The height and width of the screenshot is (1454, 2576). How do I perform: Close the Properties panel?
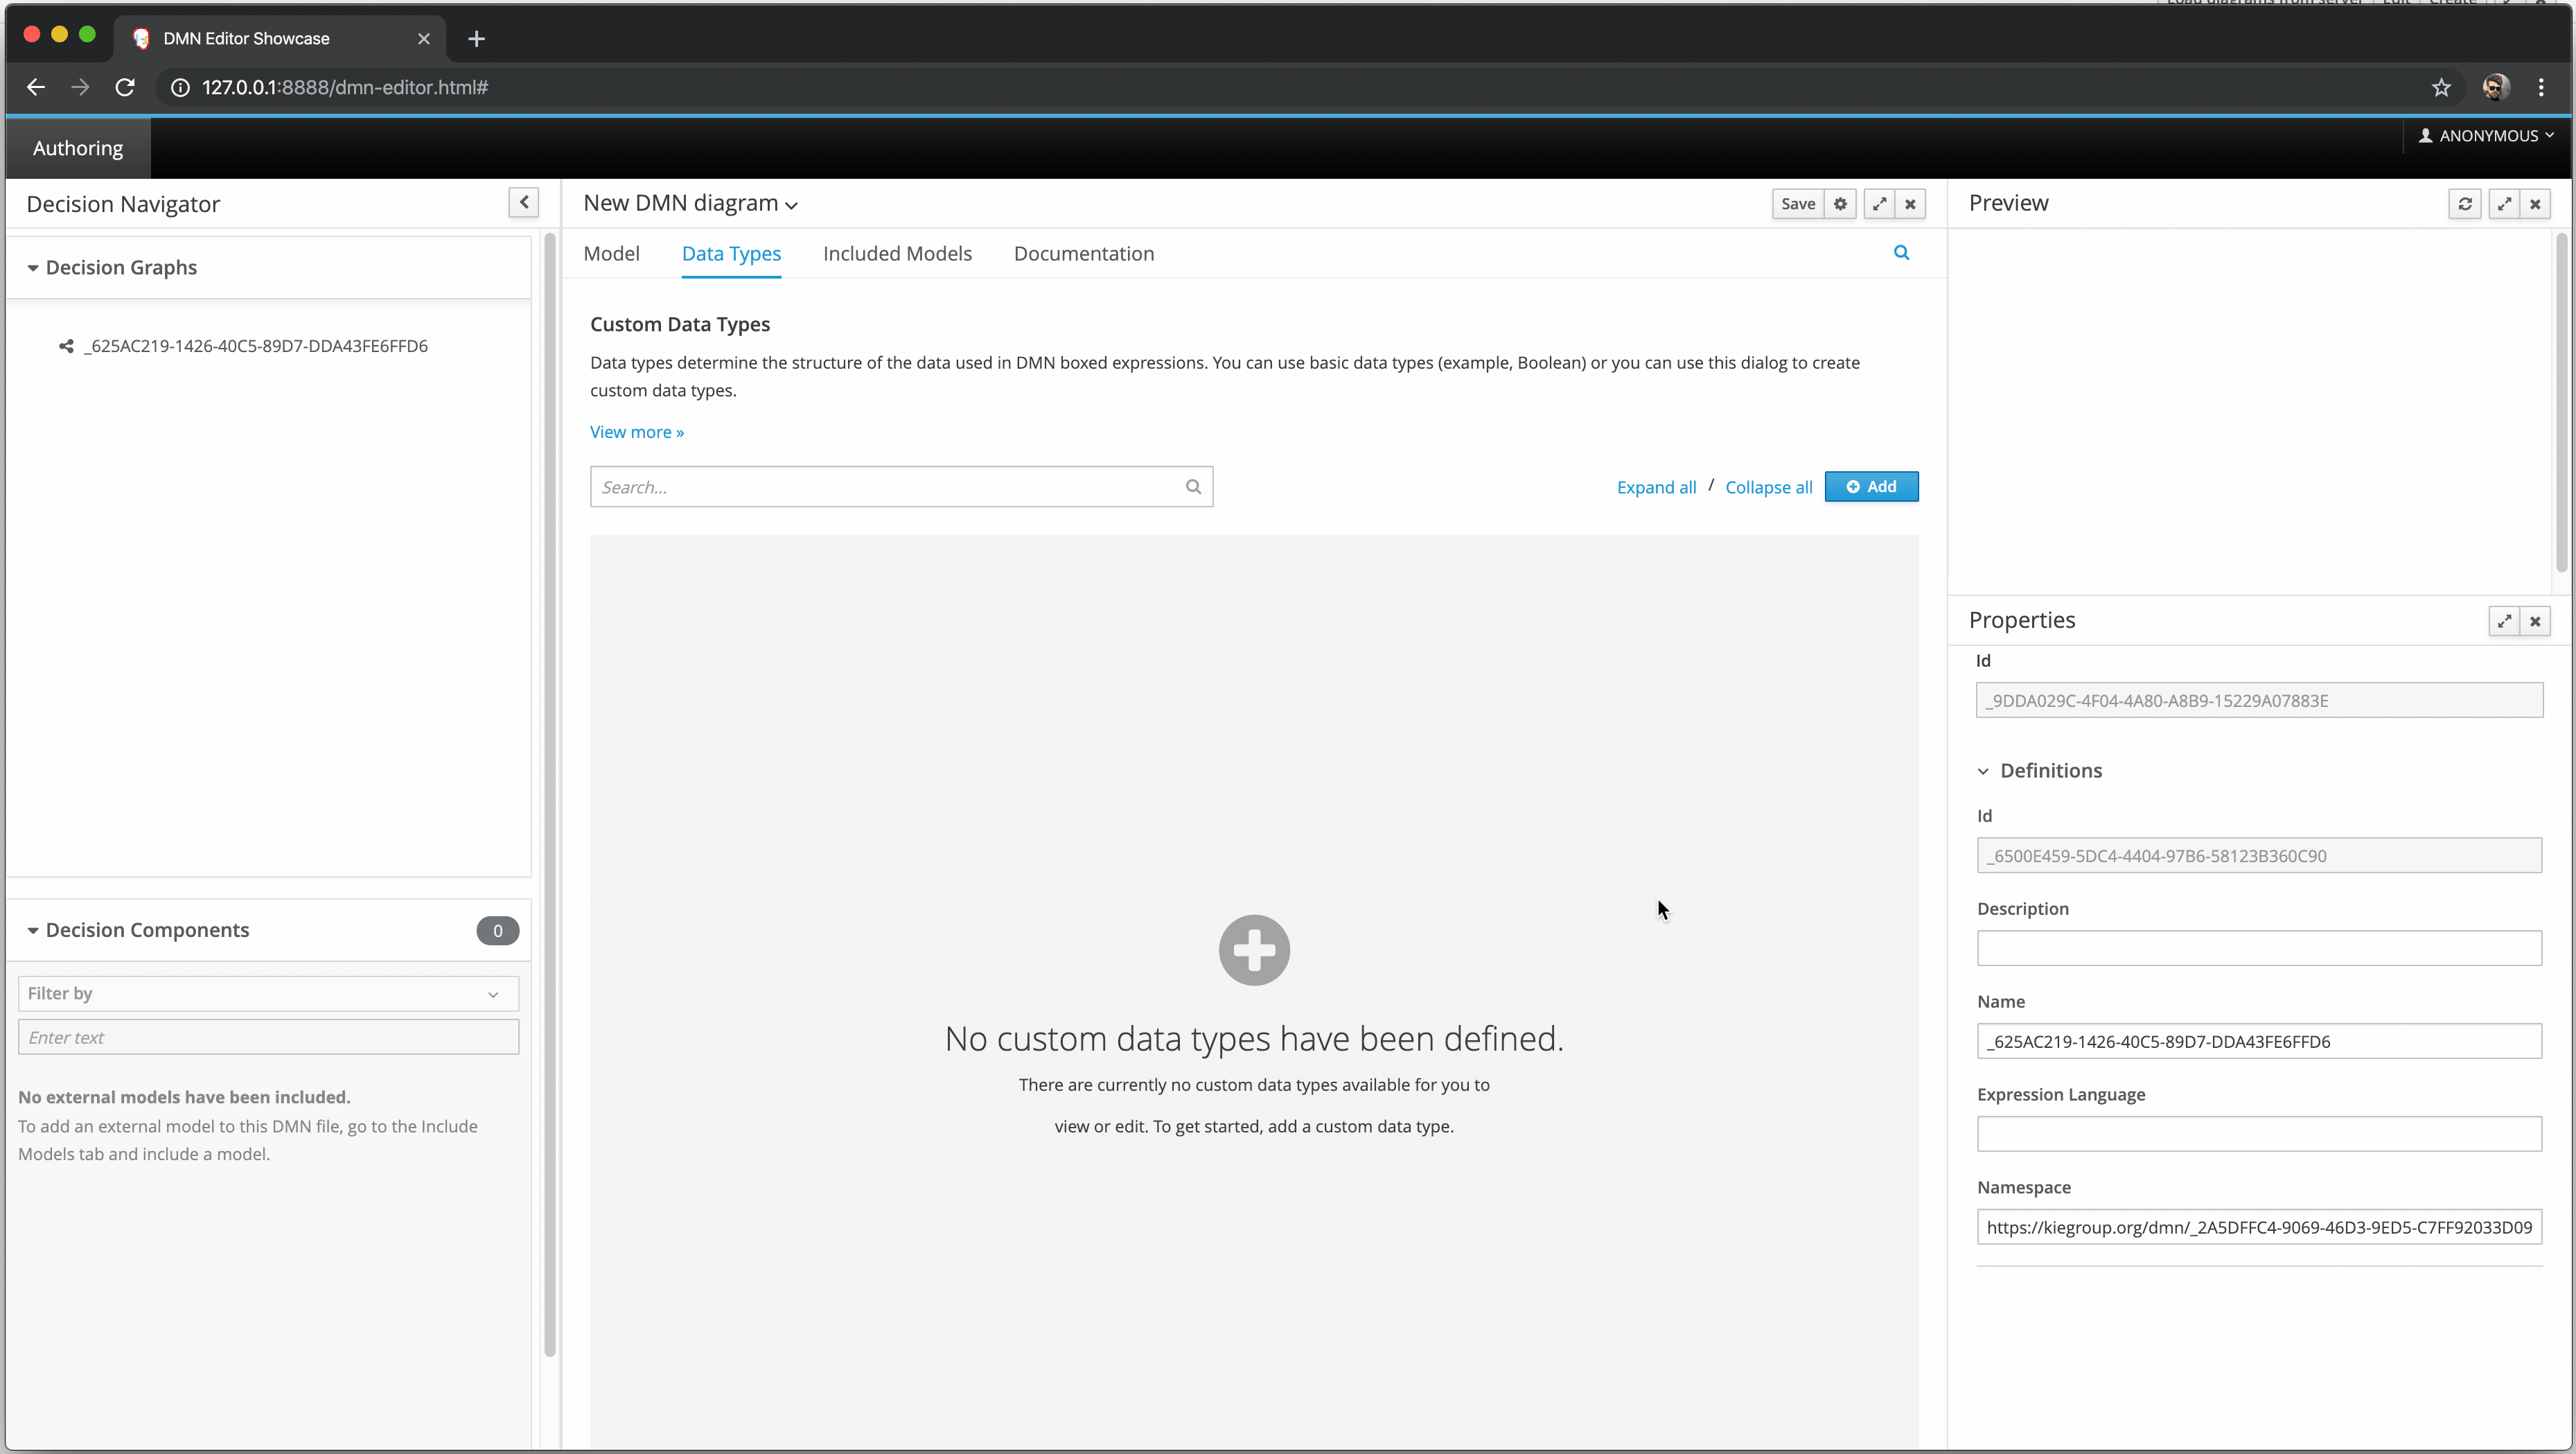tap(2535, 621)
